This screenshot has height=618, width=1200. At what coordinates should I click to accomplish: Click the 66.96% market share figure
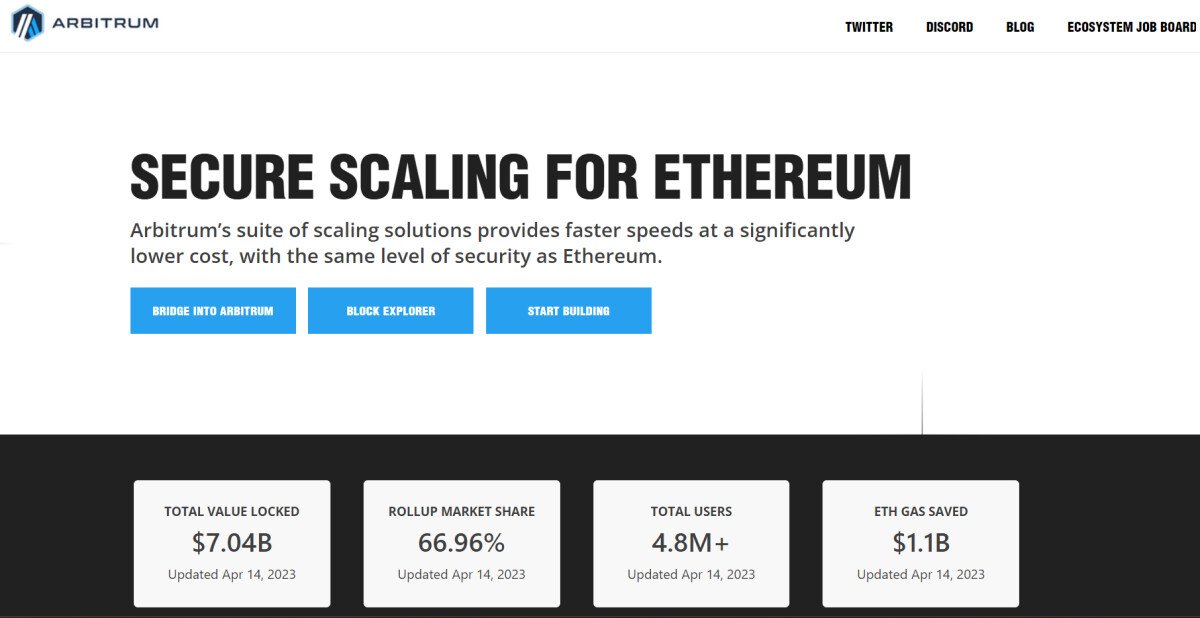click(x=462, y=543)
